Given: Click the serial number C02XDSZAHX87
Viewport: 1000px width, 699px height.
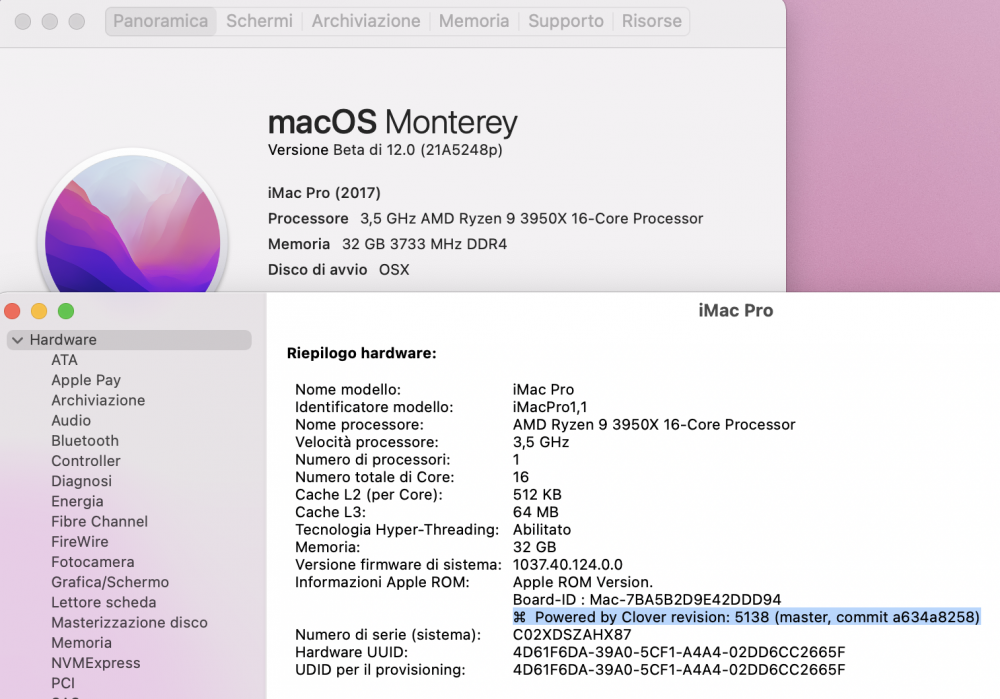Looking at the screenshot, I should (x=572, y=635).
